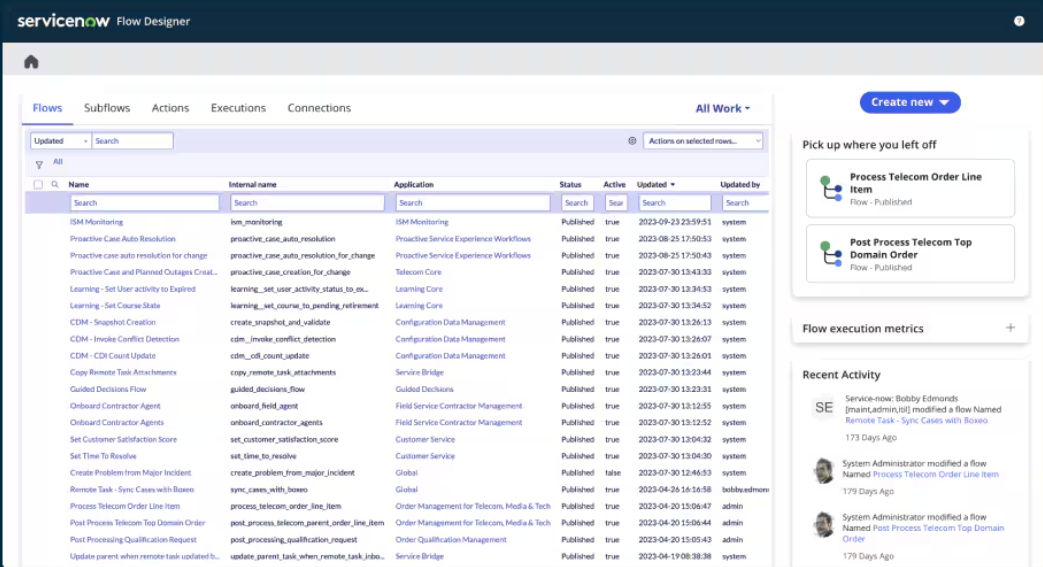Image resolution: width=1043 pixels, height=567 pixels.
Task: Click the internal name guided_decisions_flow
Action: 267,389
